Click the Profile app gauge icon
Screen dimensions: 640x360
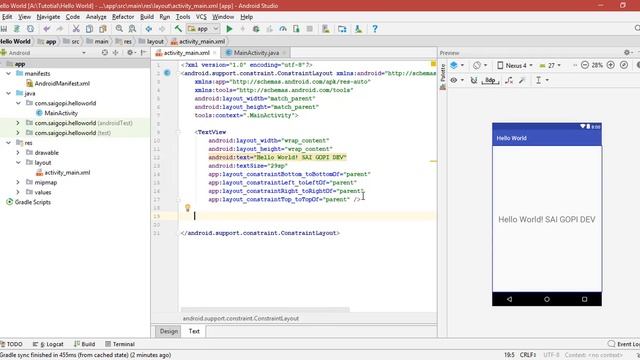pos(283,29)
